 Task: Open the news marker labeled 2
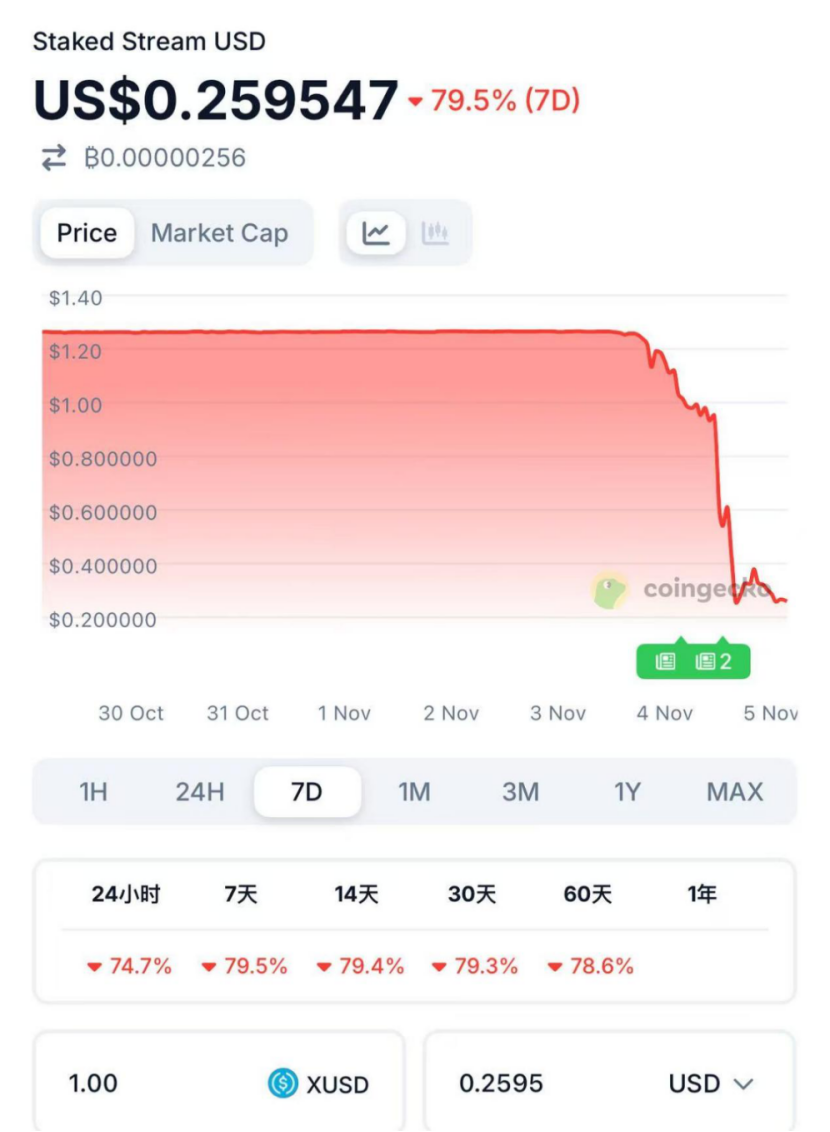[714, 661]
